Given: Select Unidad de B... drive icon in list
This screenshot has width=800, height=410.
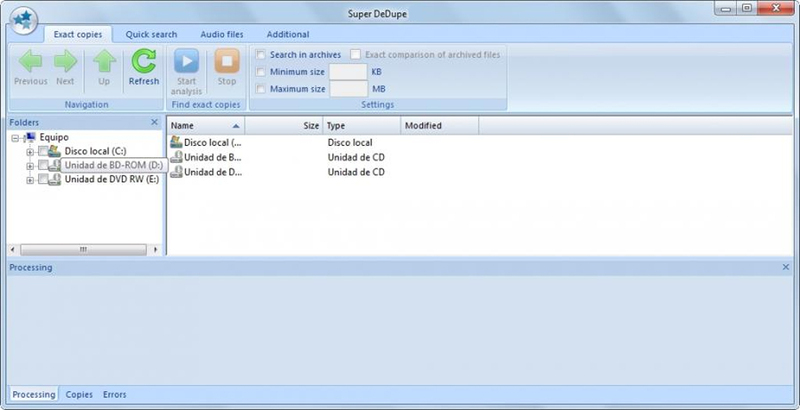Looking at the screenshot, I should [x=177, y=157].
